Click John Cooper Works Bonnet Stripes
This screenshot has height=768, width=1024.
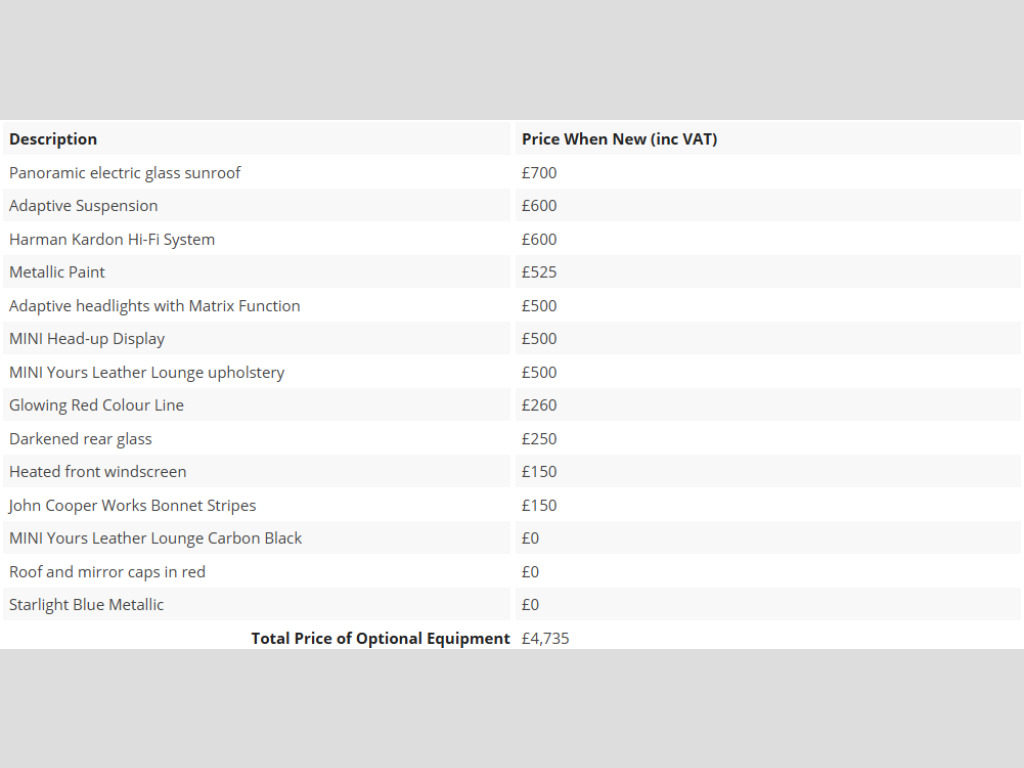pos(132,505)
